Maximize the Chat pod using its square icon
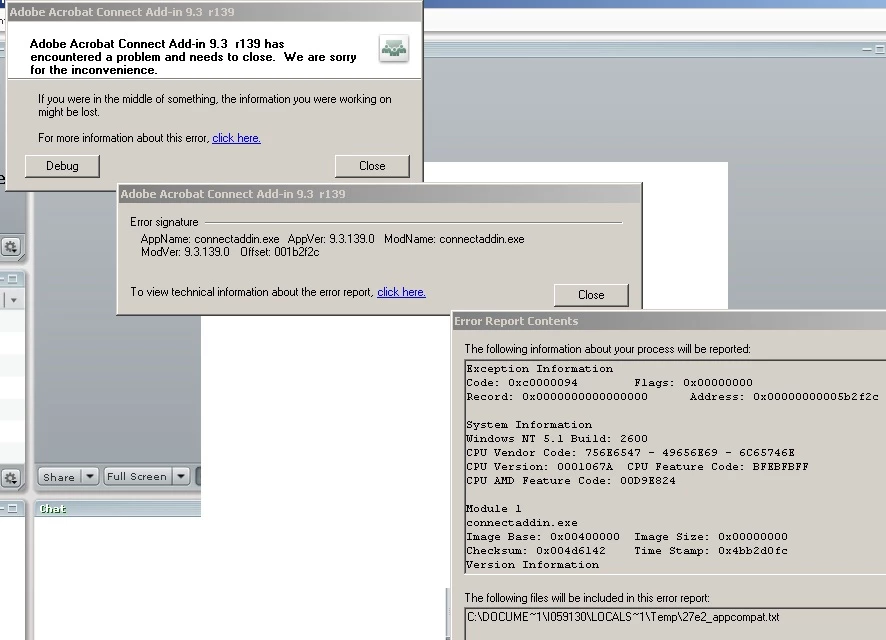 tap(12, 508)
